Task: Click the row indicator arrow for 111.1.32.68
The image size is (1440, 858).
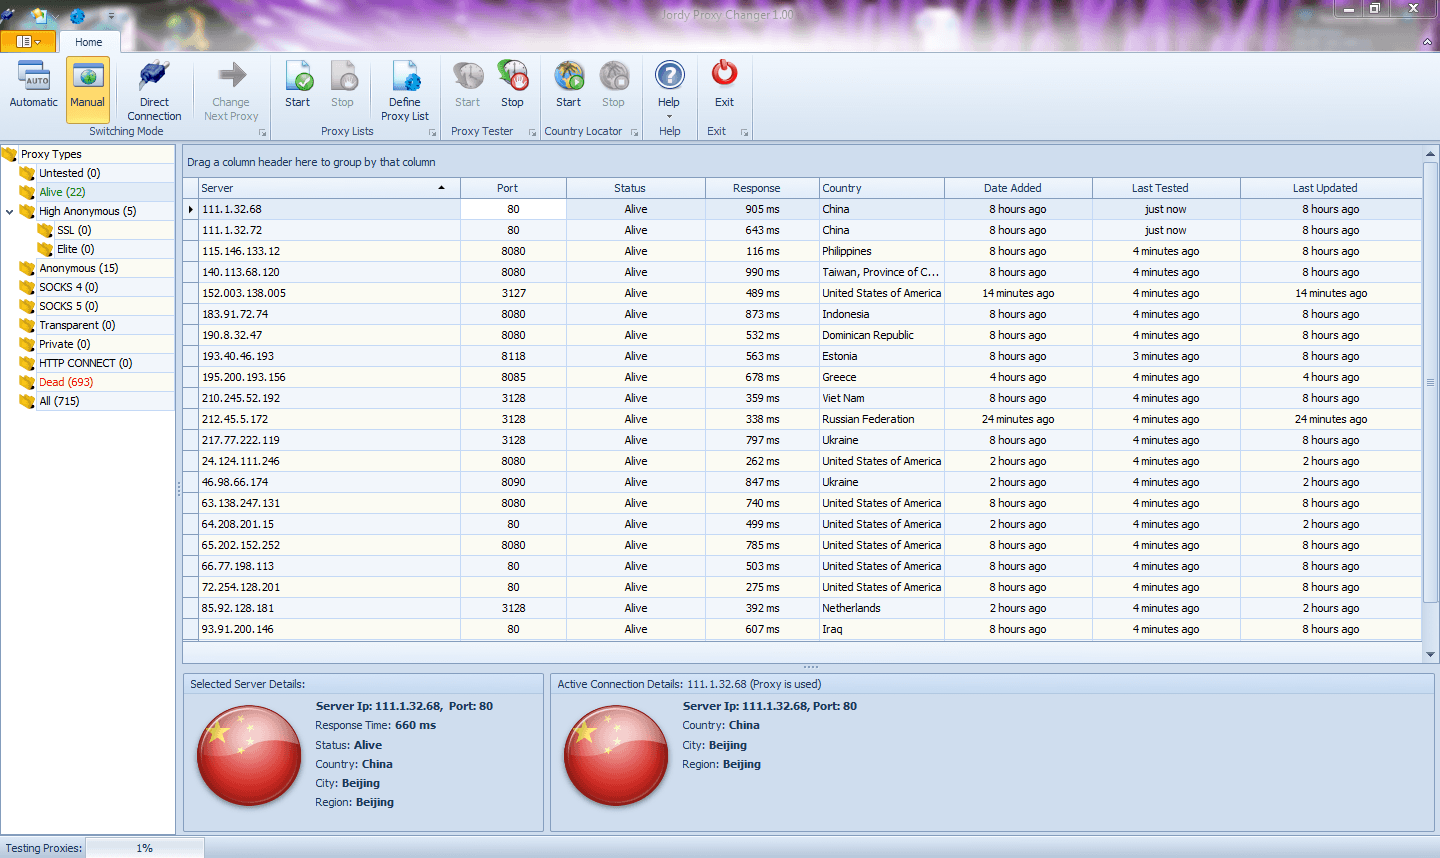Action: [191, 209]
